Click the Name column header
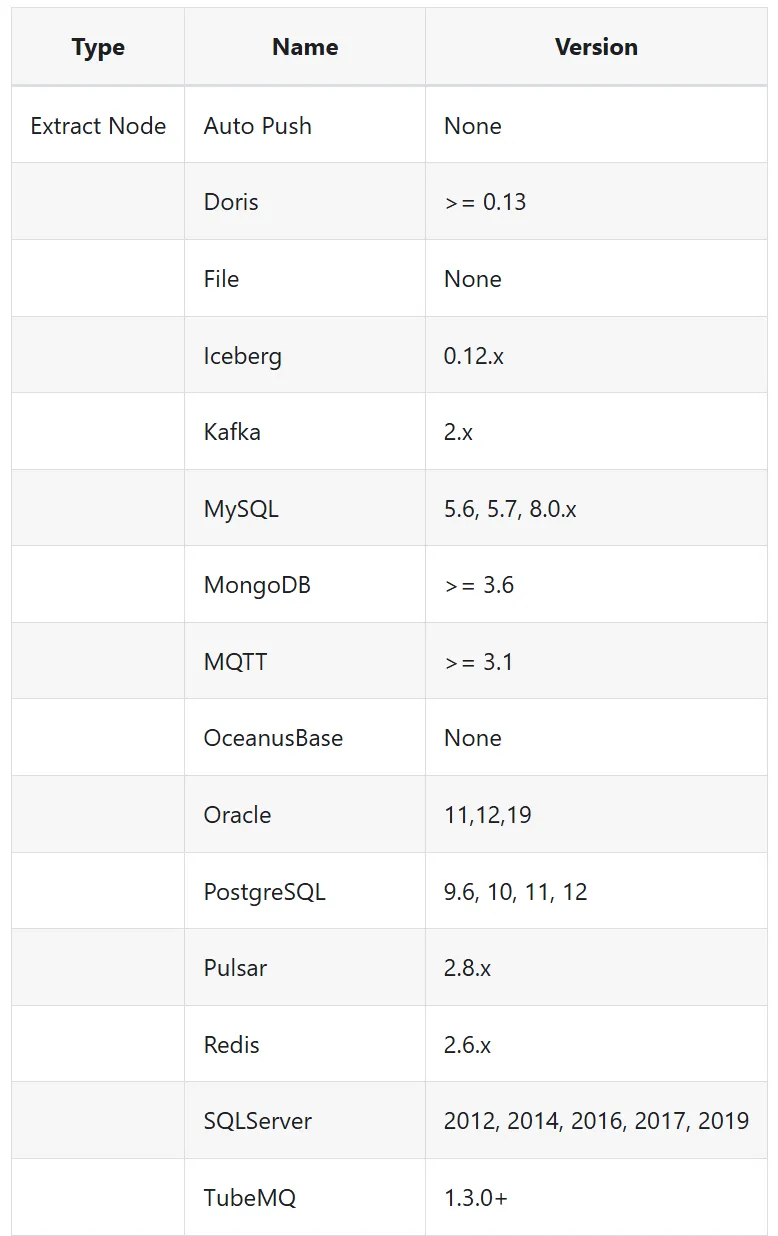Screen dimensions: 778x1236 [x=305, y=47]
